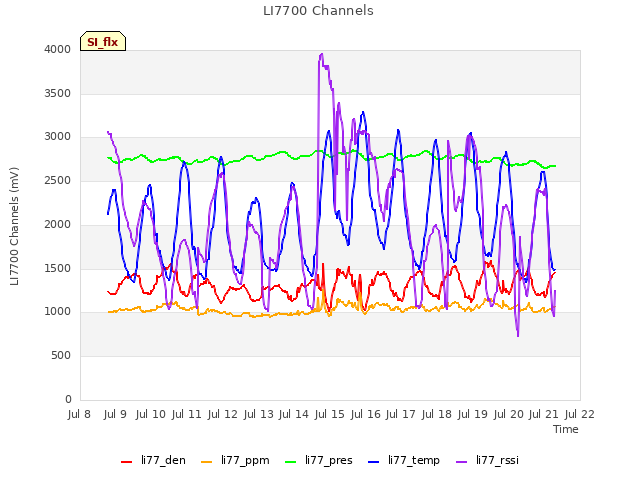Click the 4000 y-axis tick label
Viewport: 640px width, 480px height.
pos(58,49)
